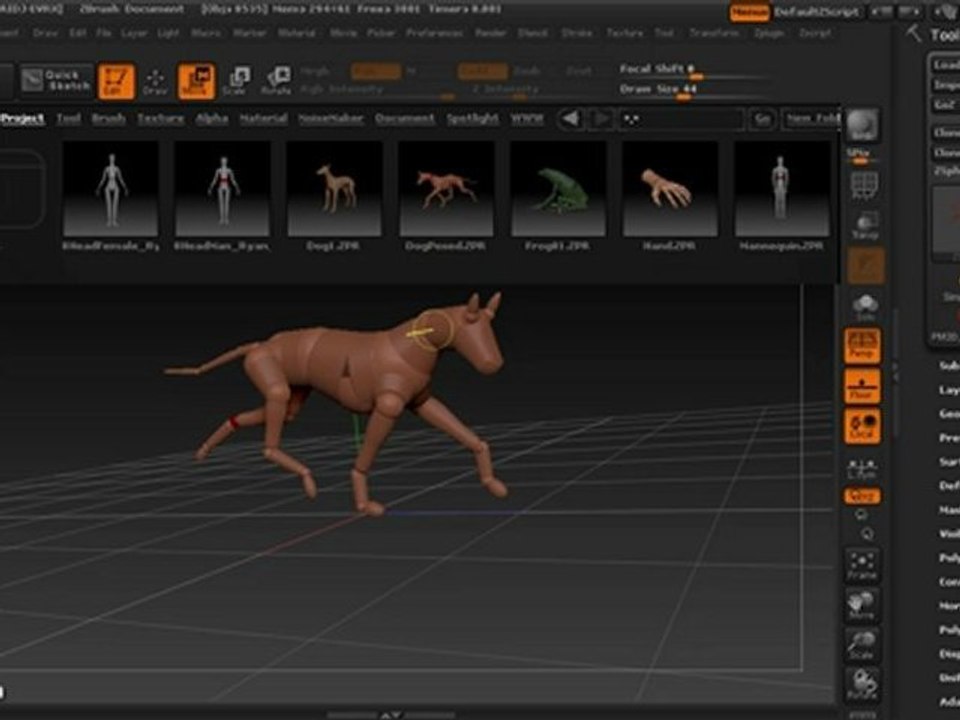Toggle Local transformations button
Image resolution: width=960 pixels, height=720 pixels.
tap(861, 426)
